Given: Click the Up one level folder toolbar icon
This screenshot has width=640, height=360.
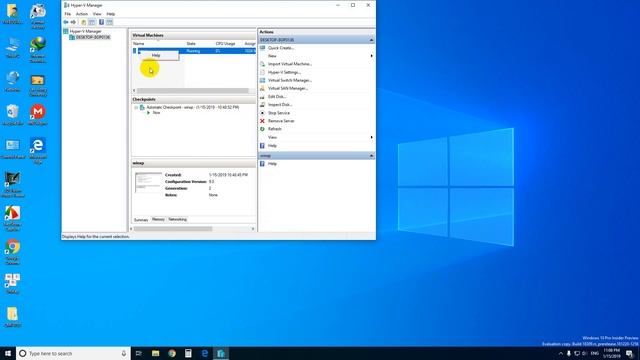Looking at the screenshot, I should 84,22.
